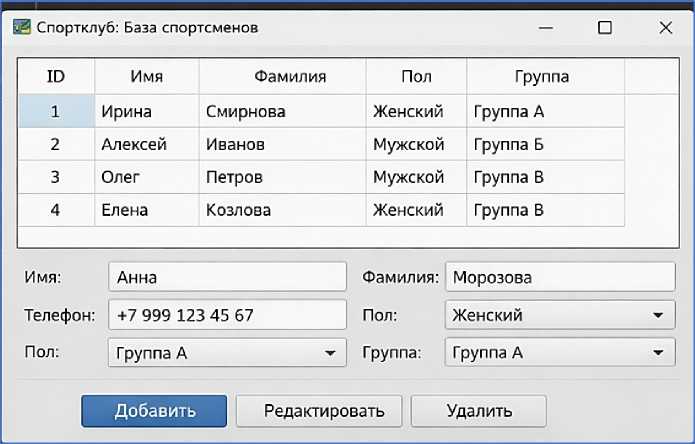Open the left Группа А dropdown under Телефон
The image size is (695, 444).
pyautogui.click(x=227, y=353)
